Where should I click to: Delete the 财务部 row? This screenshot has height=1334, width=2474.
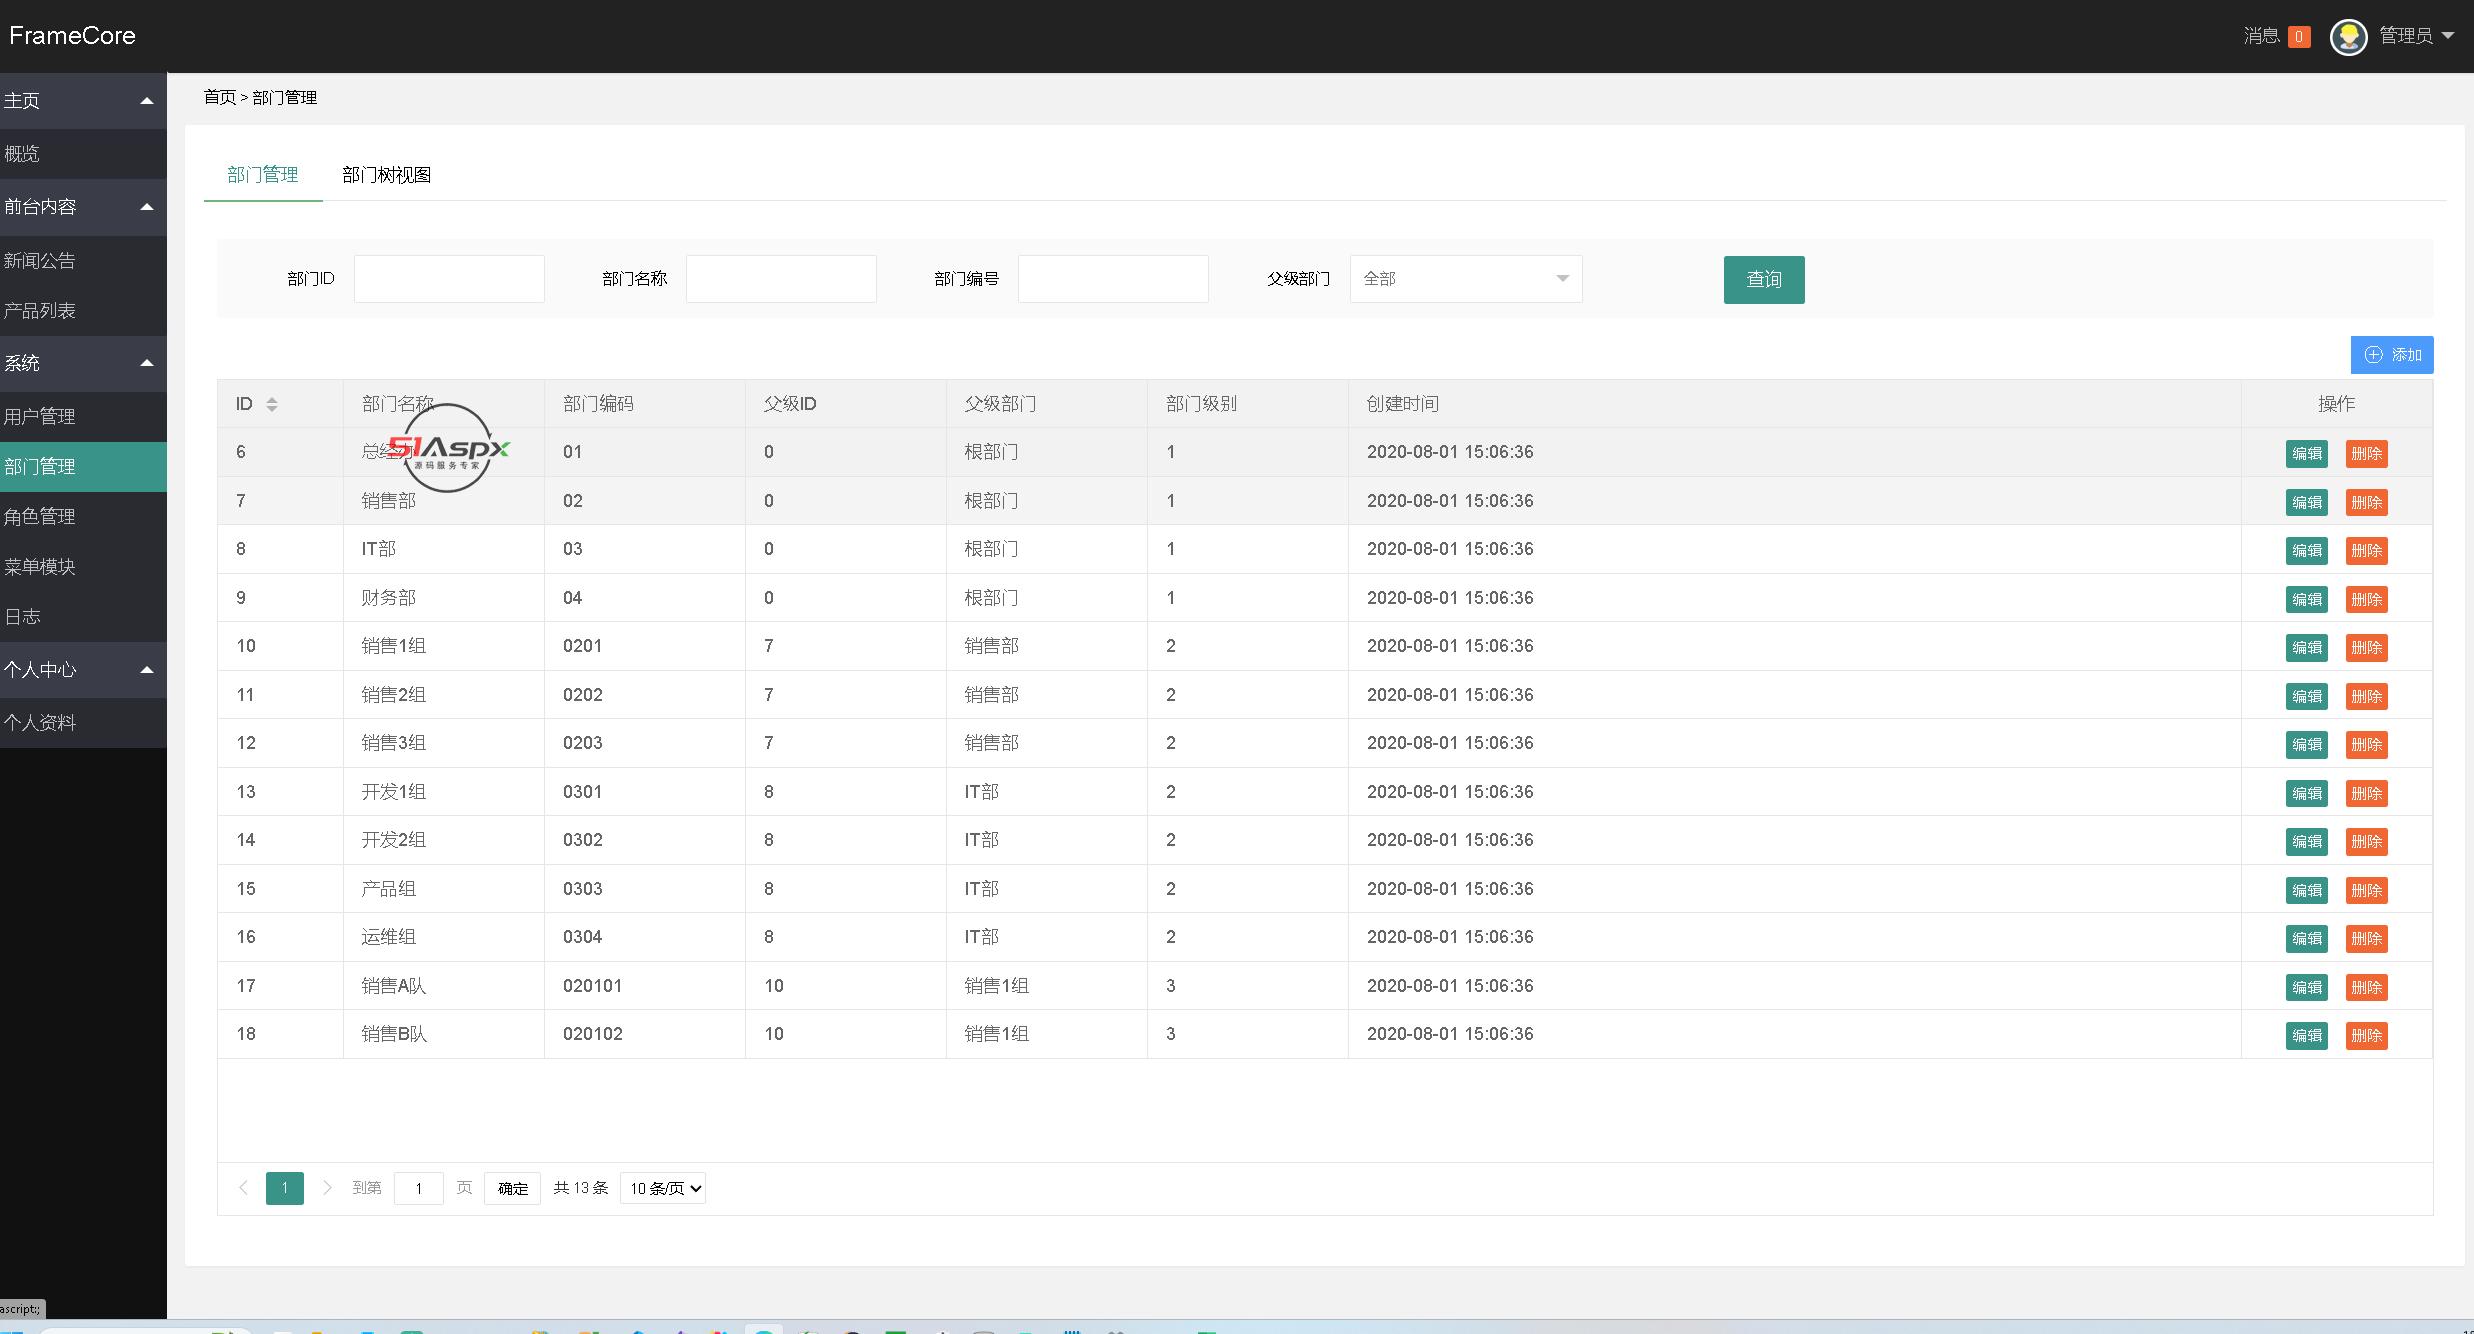(x=2367, y=599)
